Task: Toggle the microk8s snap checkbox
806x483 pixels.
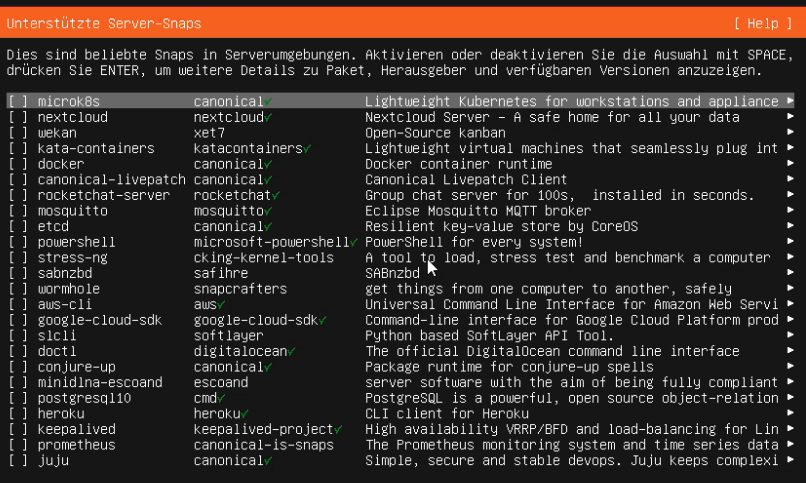Action: click(x=18, y=102)
